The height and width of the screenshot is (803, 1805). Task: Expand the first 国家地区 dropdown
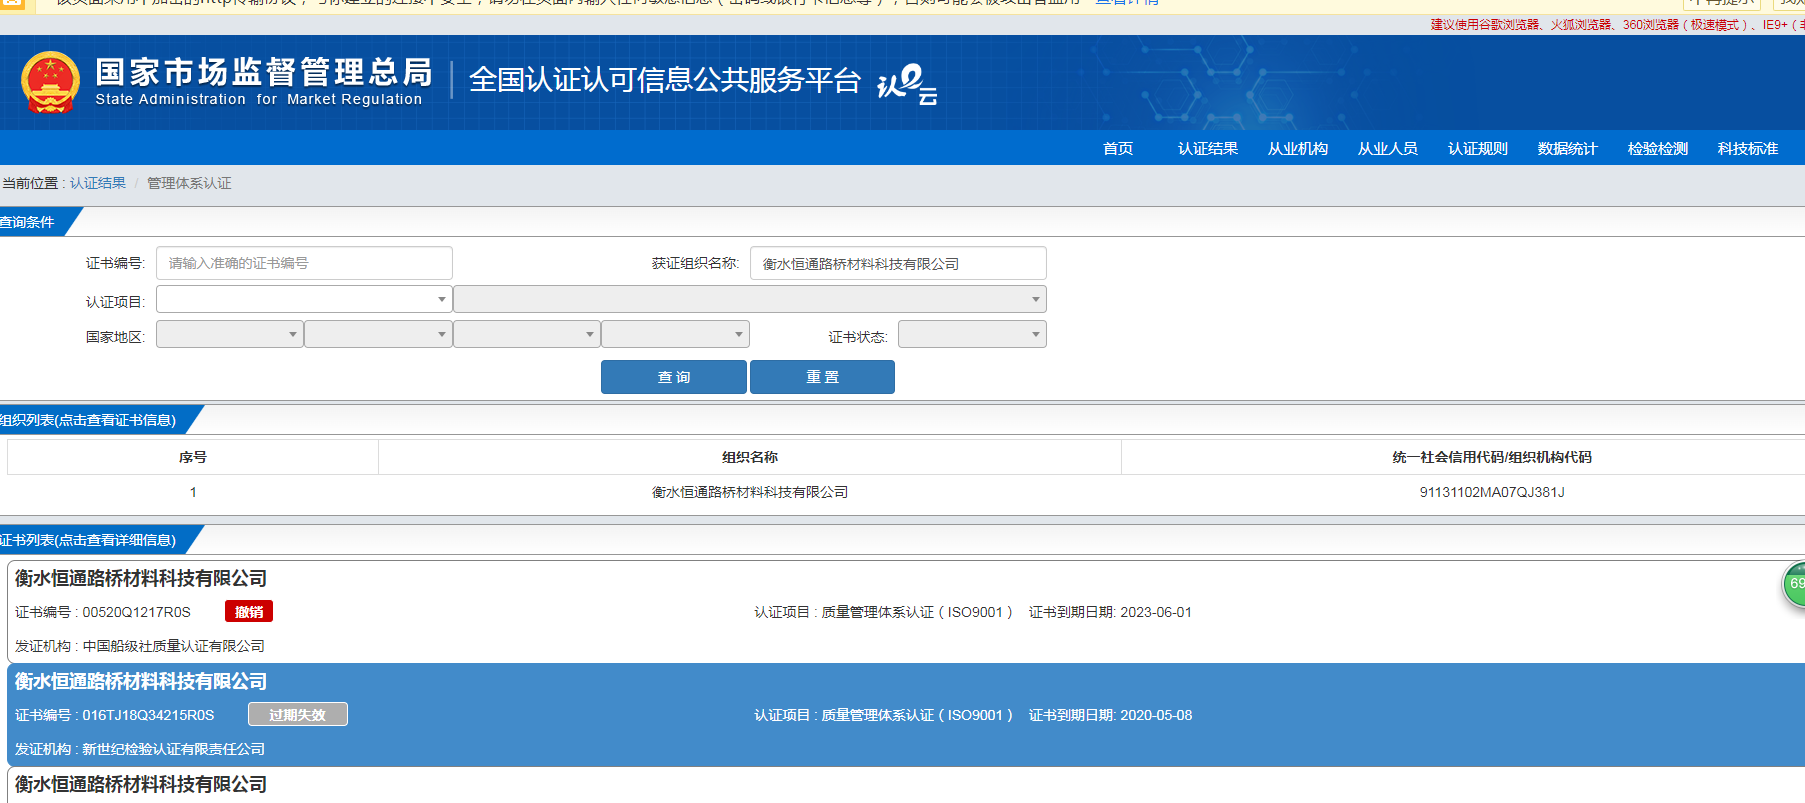229,334
